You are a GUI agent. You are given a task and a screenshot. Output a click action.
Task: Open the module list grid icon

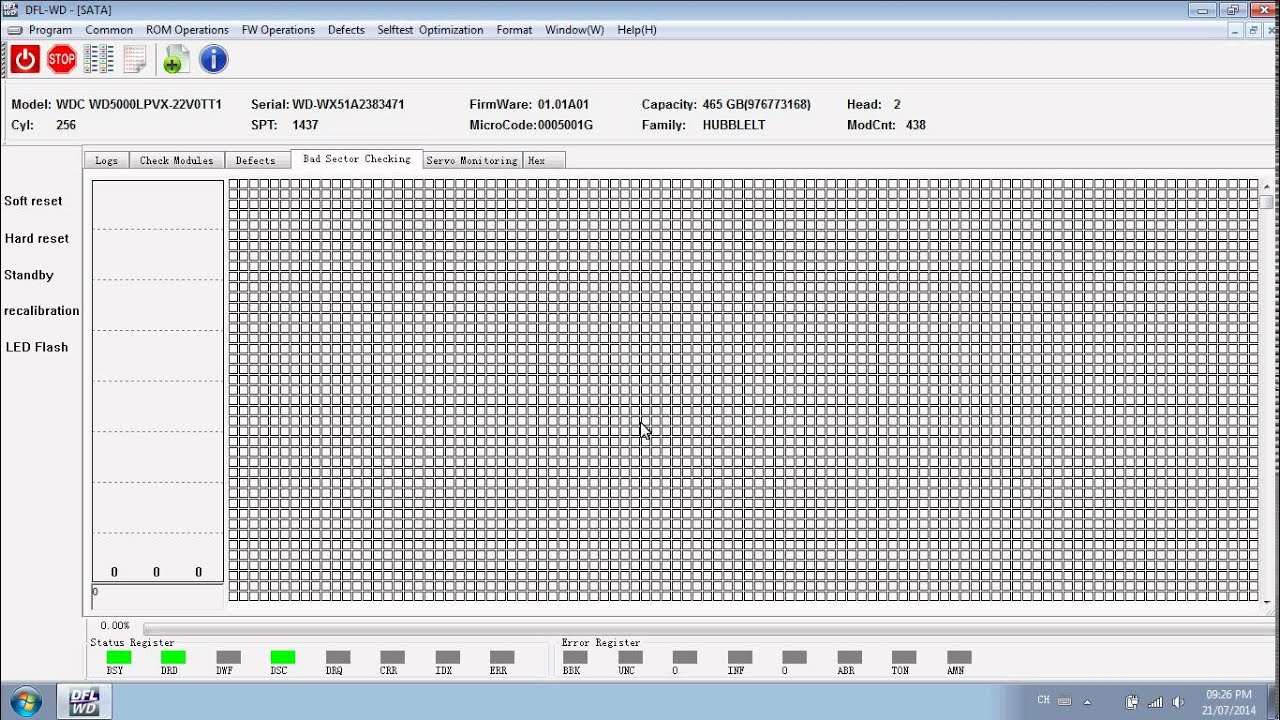tap(98, 60)
